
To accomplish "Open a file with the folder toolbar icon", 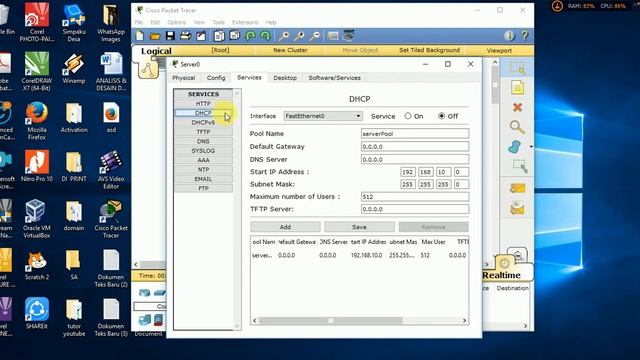I will [155, 36].
